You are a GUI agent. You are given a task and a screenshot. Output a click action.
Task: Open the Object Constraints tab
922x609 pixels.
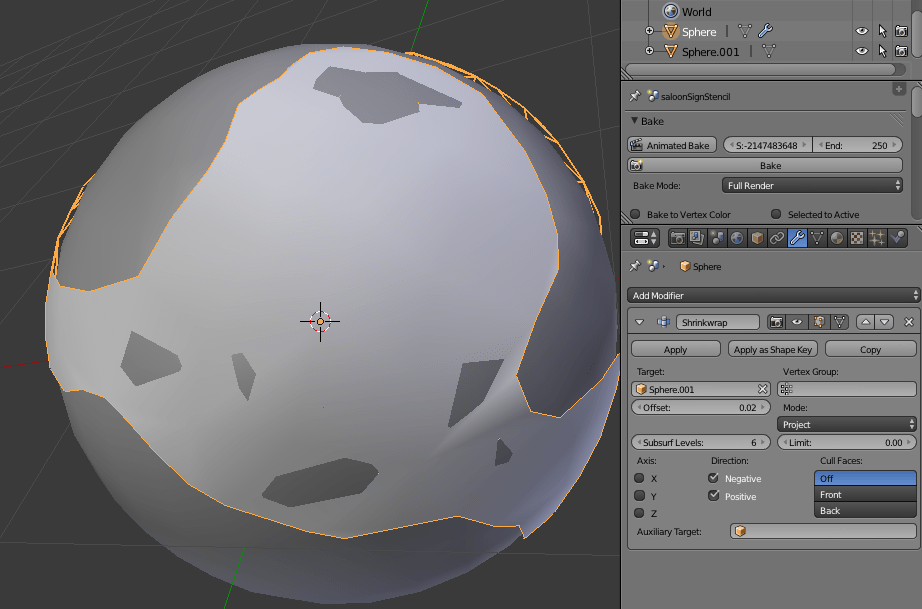[x=775, y=237]
